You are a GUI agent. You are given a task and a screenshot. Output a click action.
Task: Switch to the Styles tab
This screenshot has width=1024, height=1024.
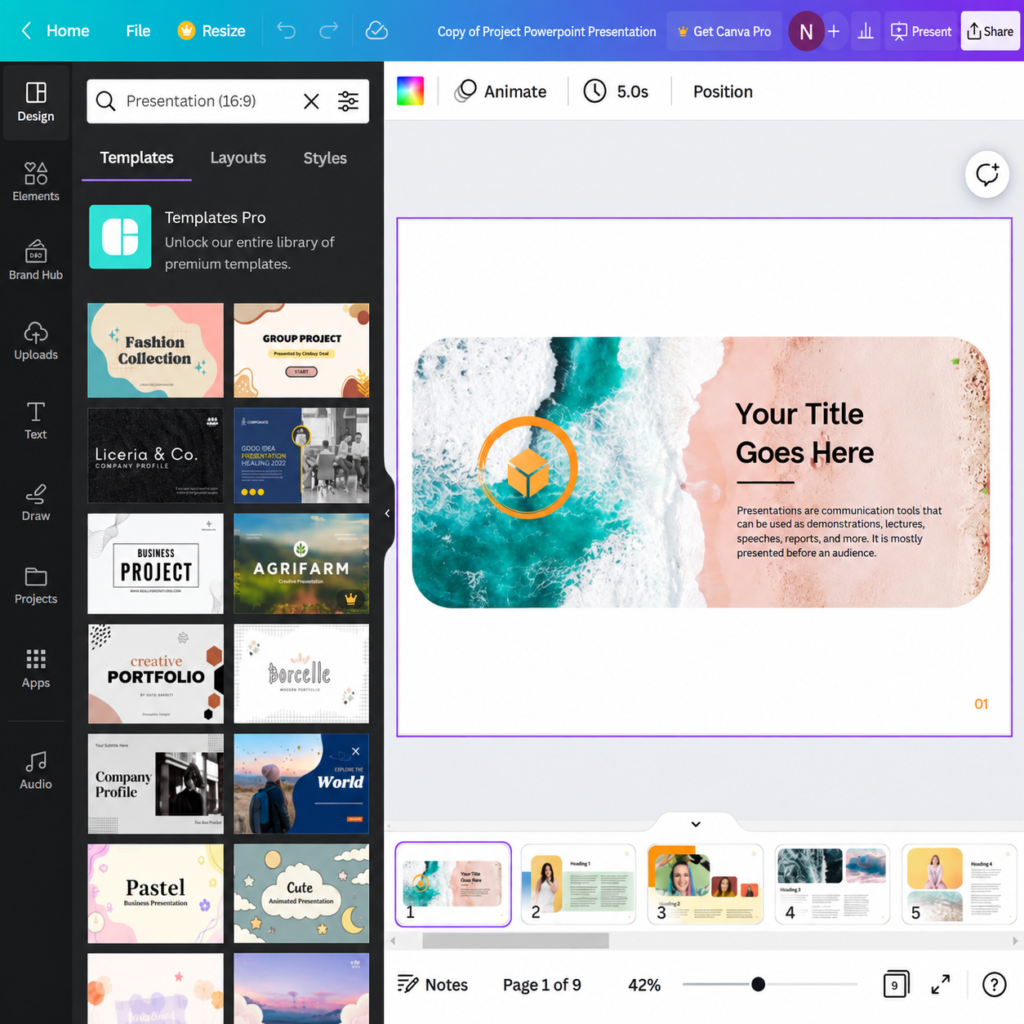click(x=325, y=158)
